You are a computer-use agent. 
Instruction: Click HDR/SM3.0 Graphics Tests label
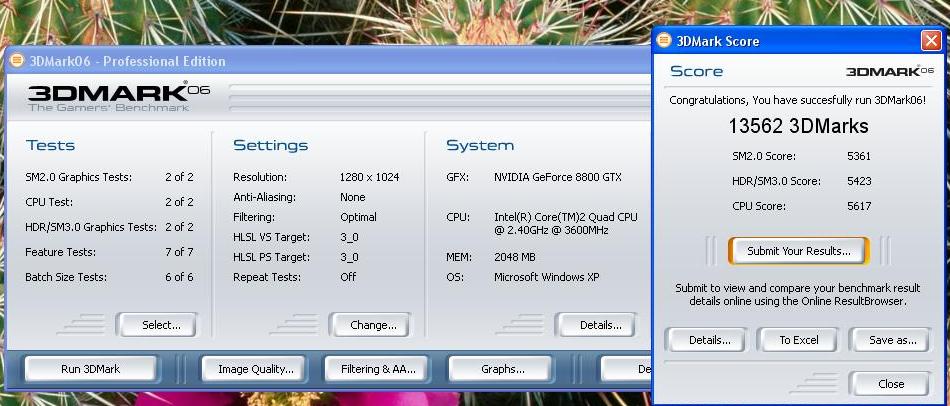pyautogui.click(x=91, y=227)
